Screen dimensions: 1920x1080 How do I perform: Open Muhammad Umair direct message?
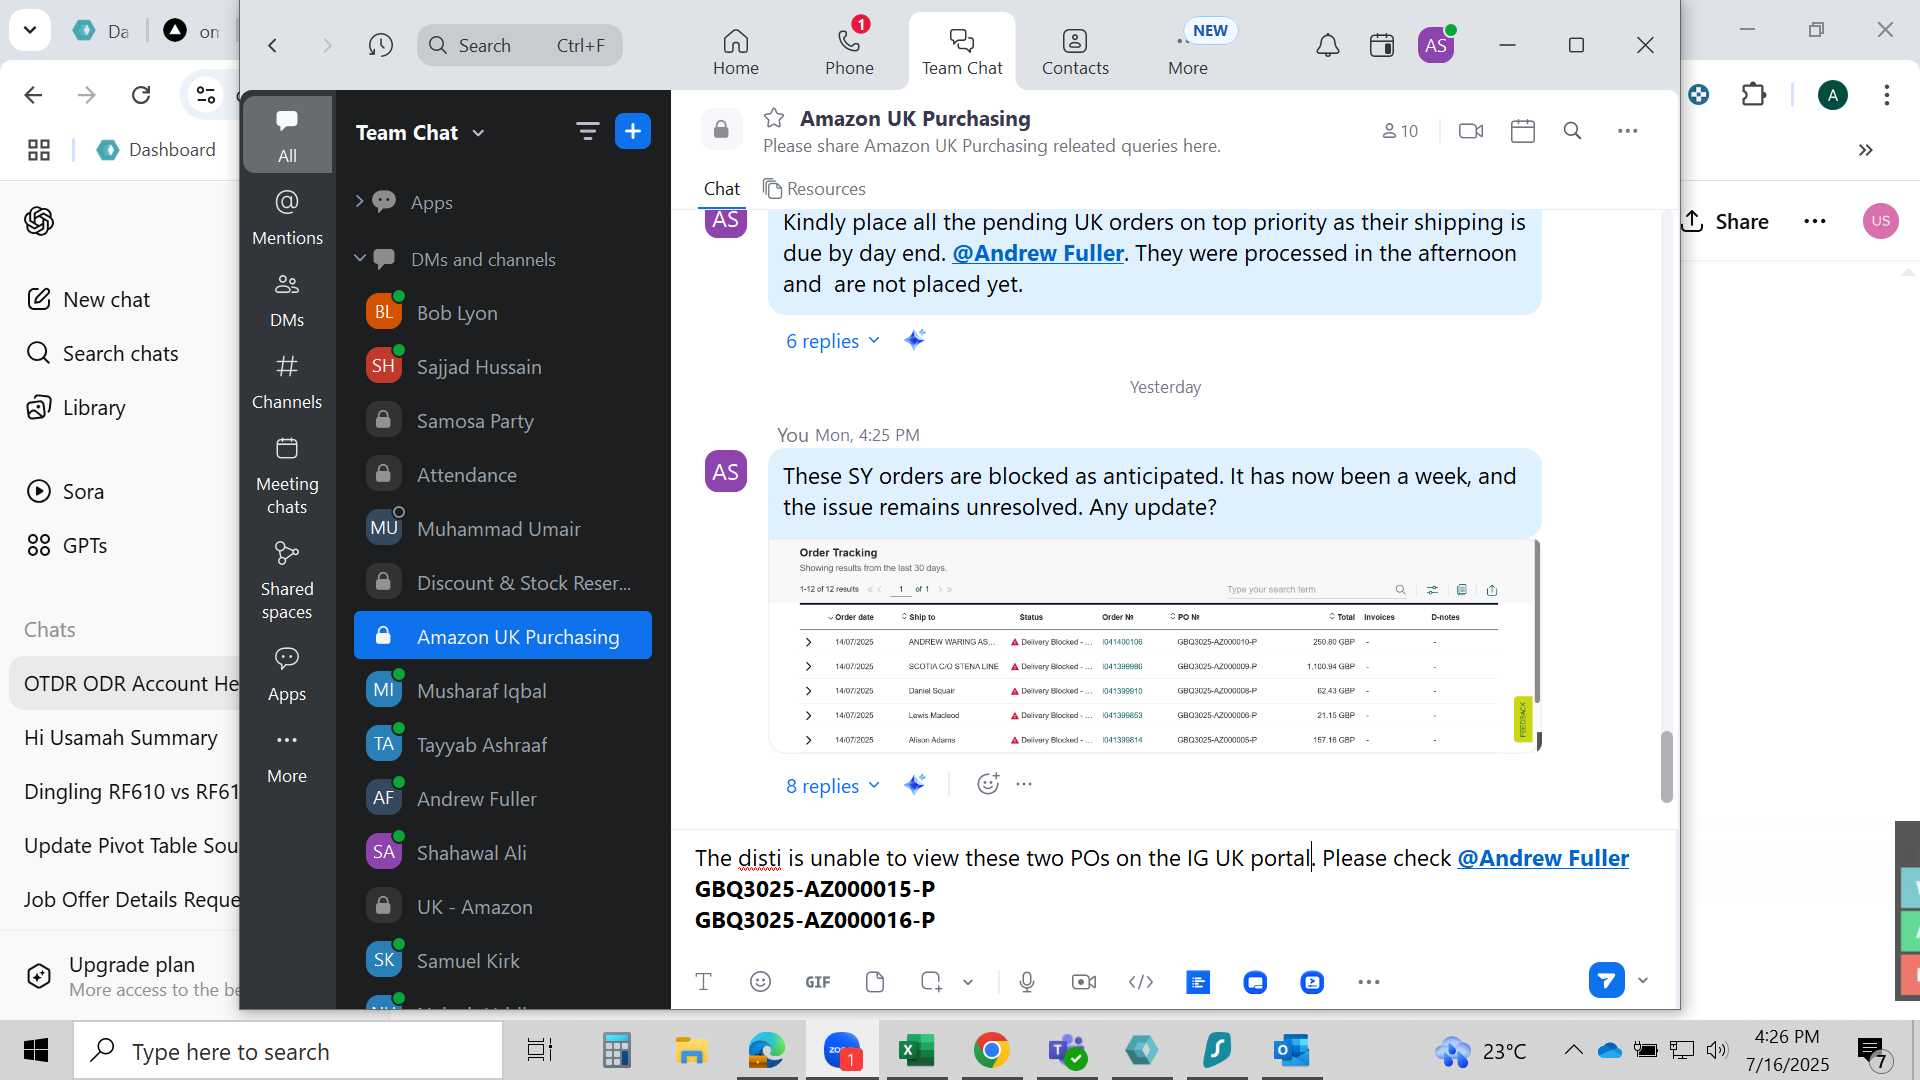click(x=502, y=529)
